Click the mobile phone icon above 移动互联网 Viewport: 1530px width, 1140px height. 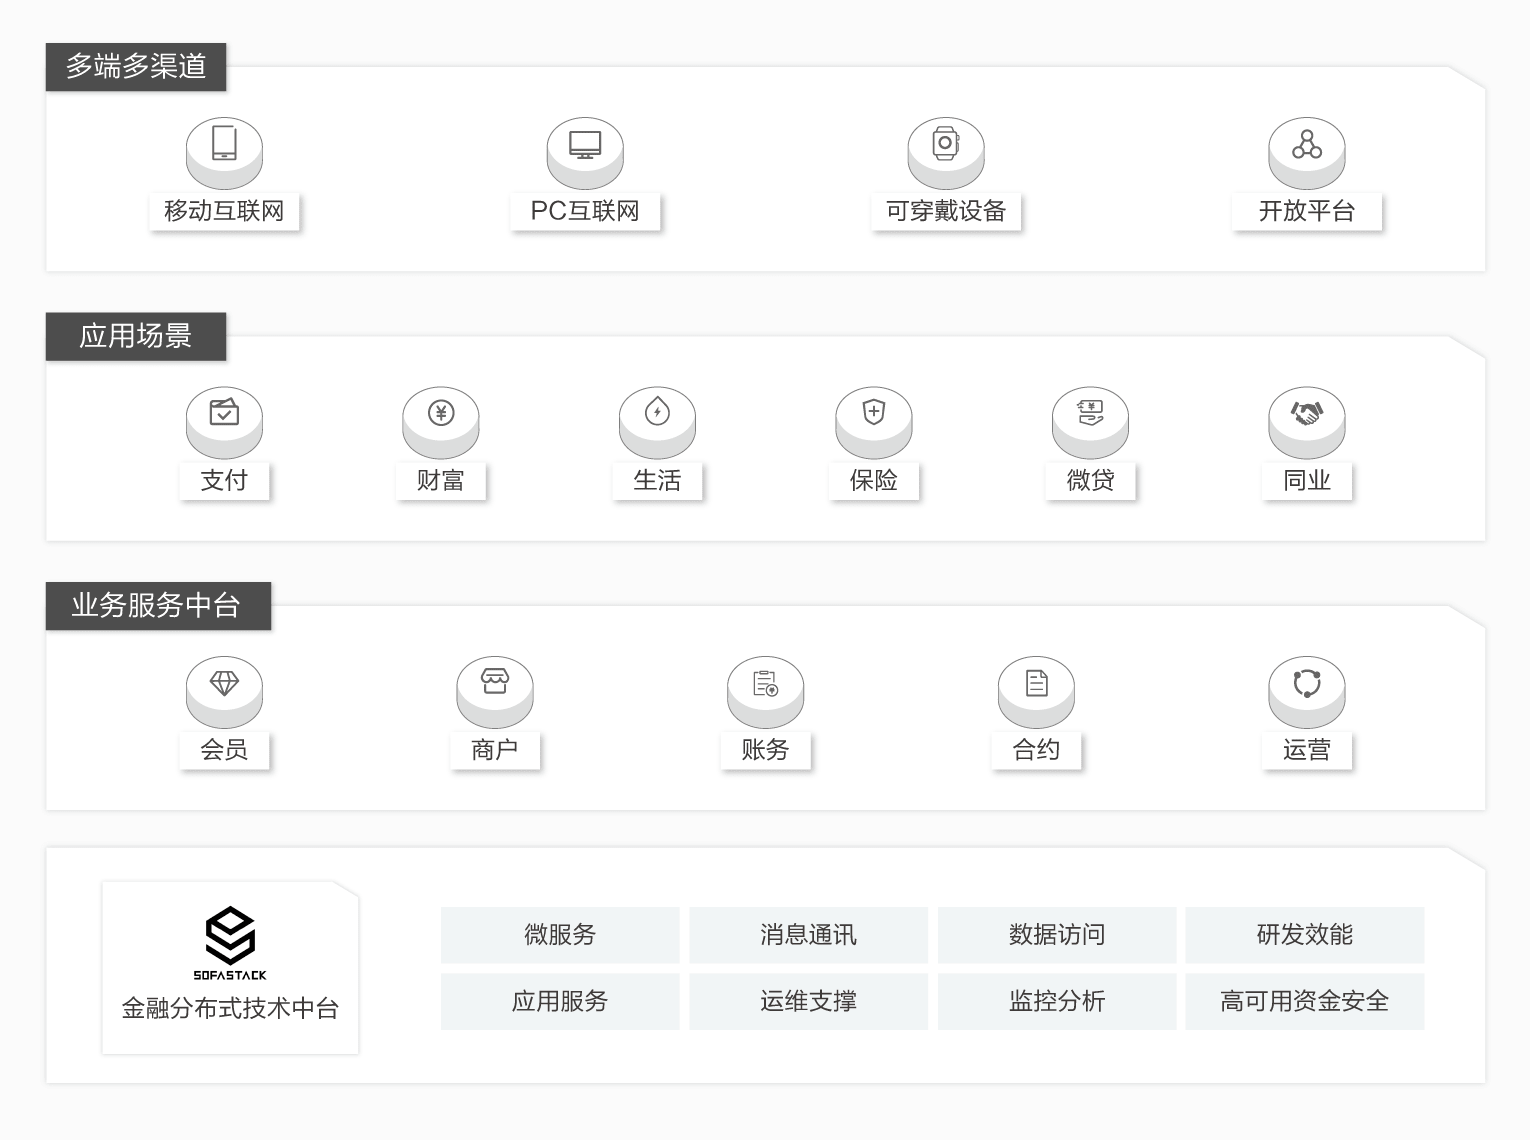click(224, 144)
